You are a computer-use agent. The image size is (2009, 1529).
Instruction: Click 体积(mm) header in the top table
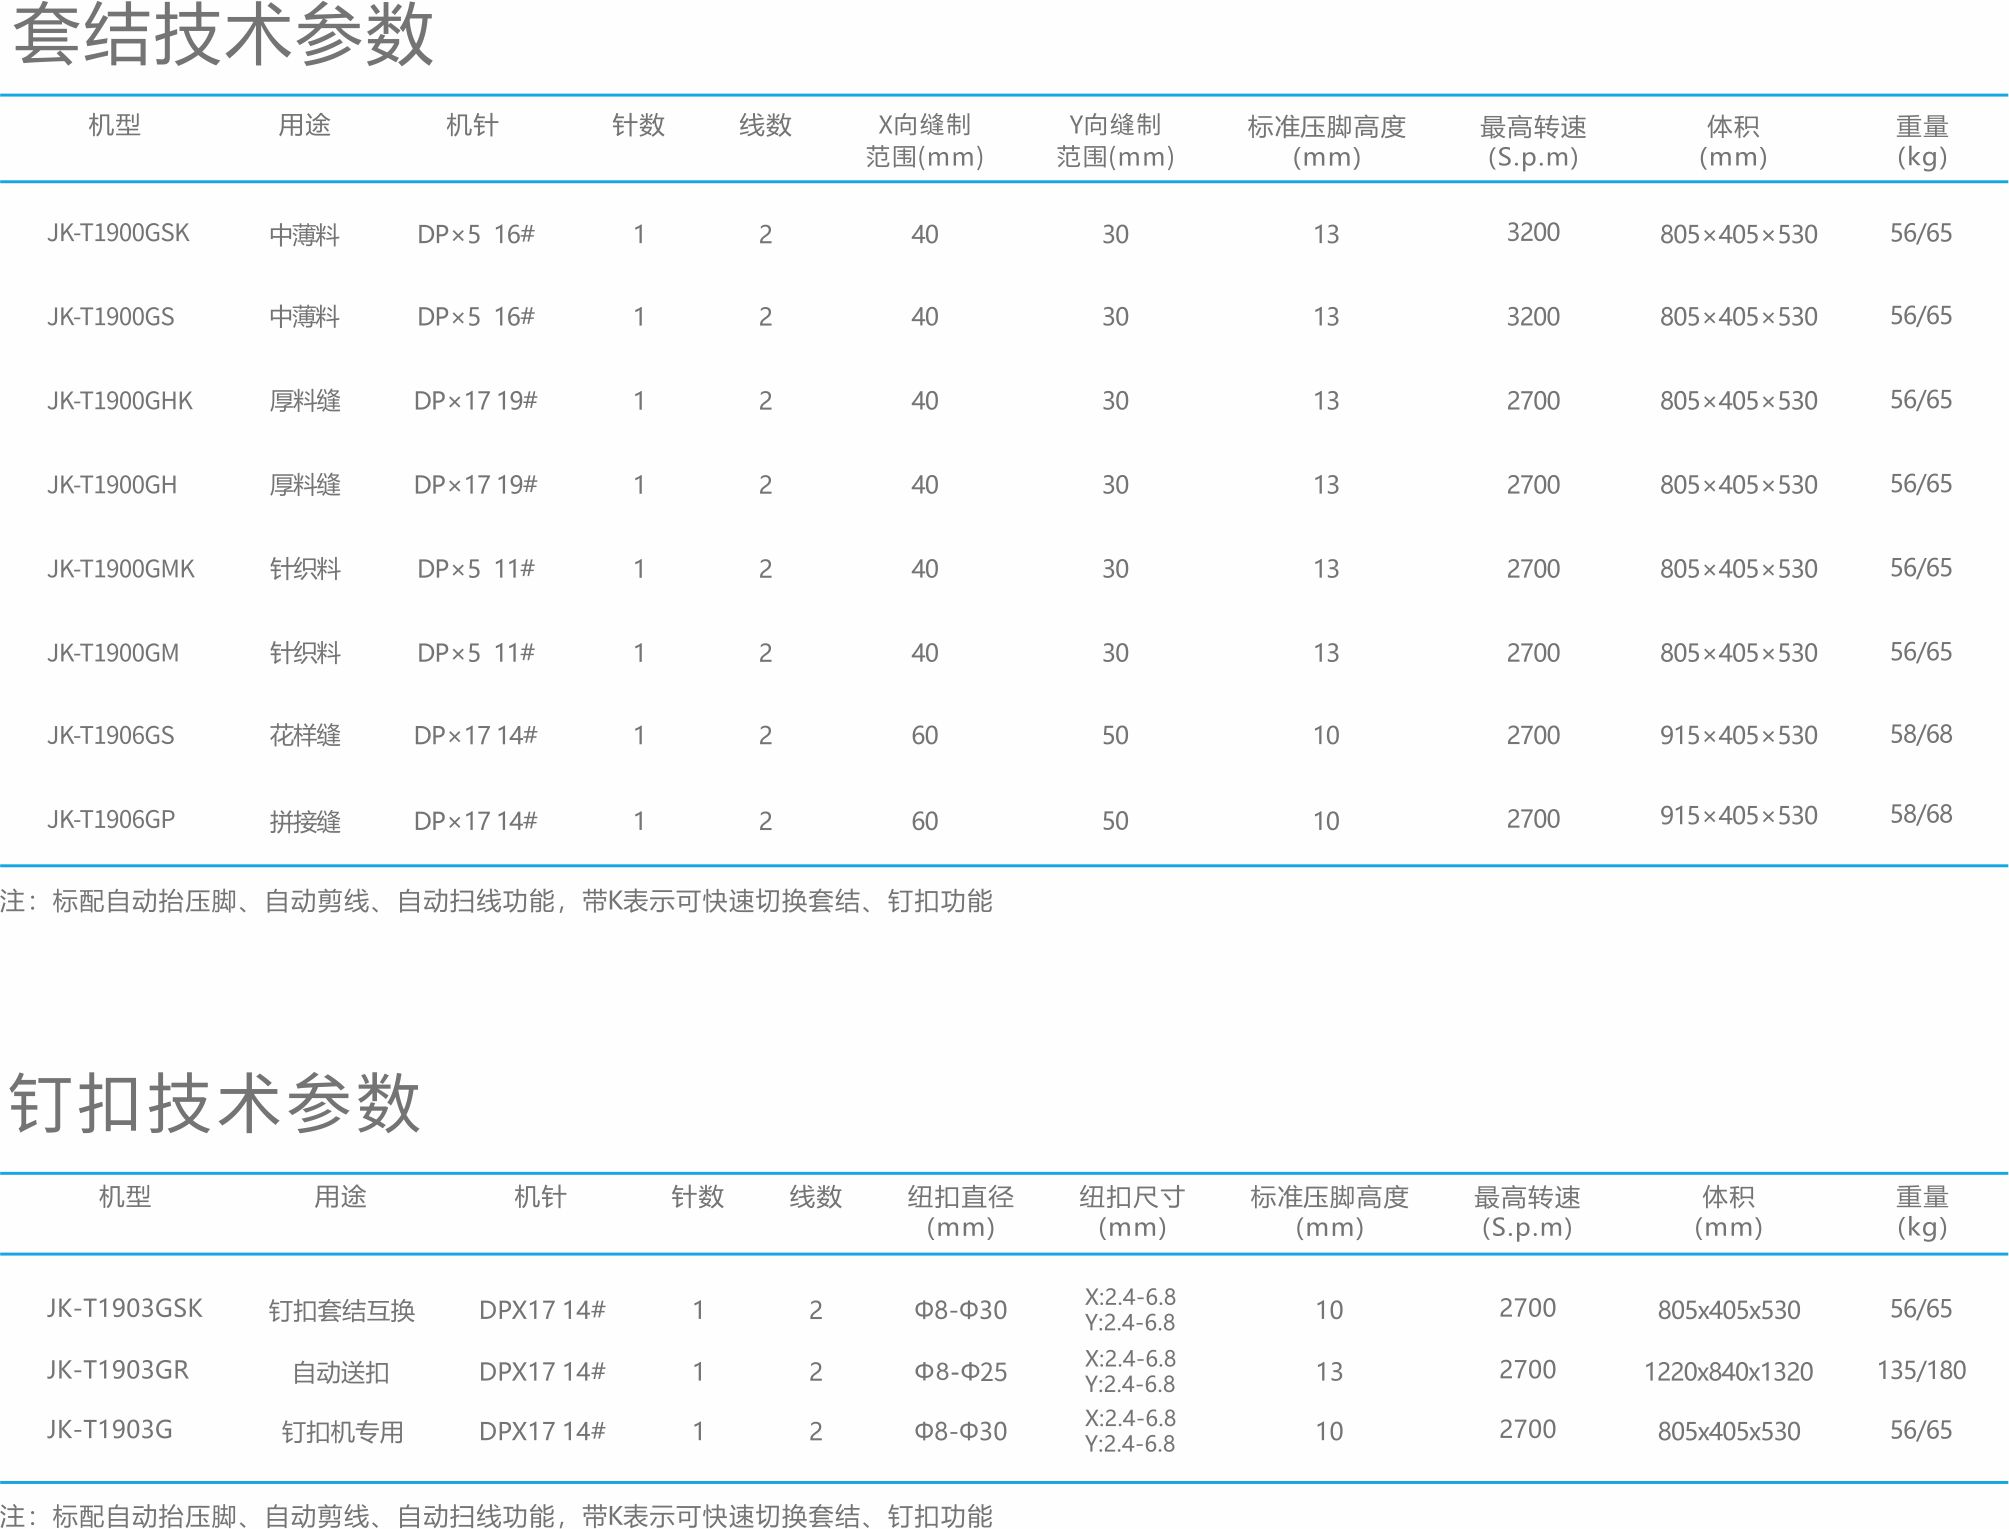pos(1733,142)
